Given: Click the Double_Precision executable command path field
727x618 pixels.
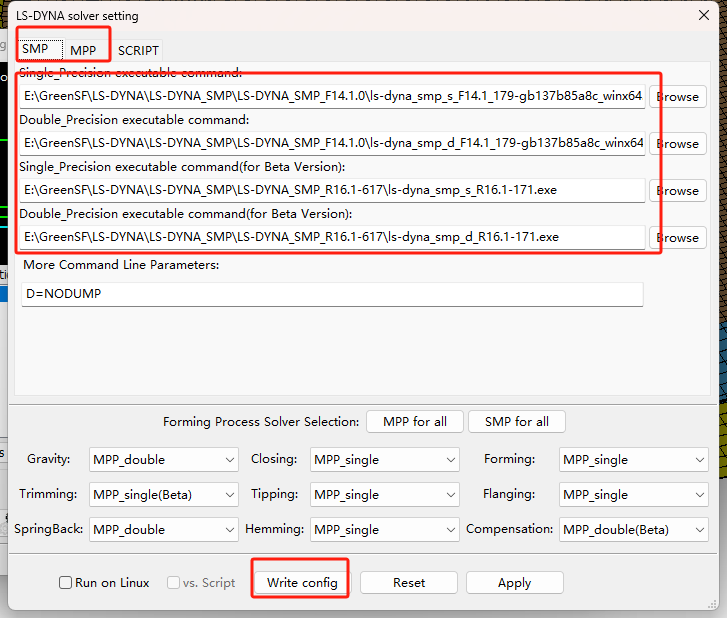Looking at the screenshot, I should 333,143.
